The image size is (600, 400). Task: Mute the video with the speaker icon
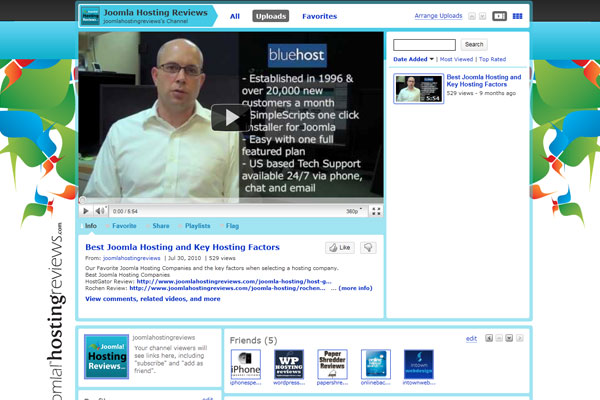tap(100, 211)
